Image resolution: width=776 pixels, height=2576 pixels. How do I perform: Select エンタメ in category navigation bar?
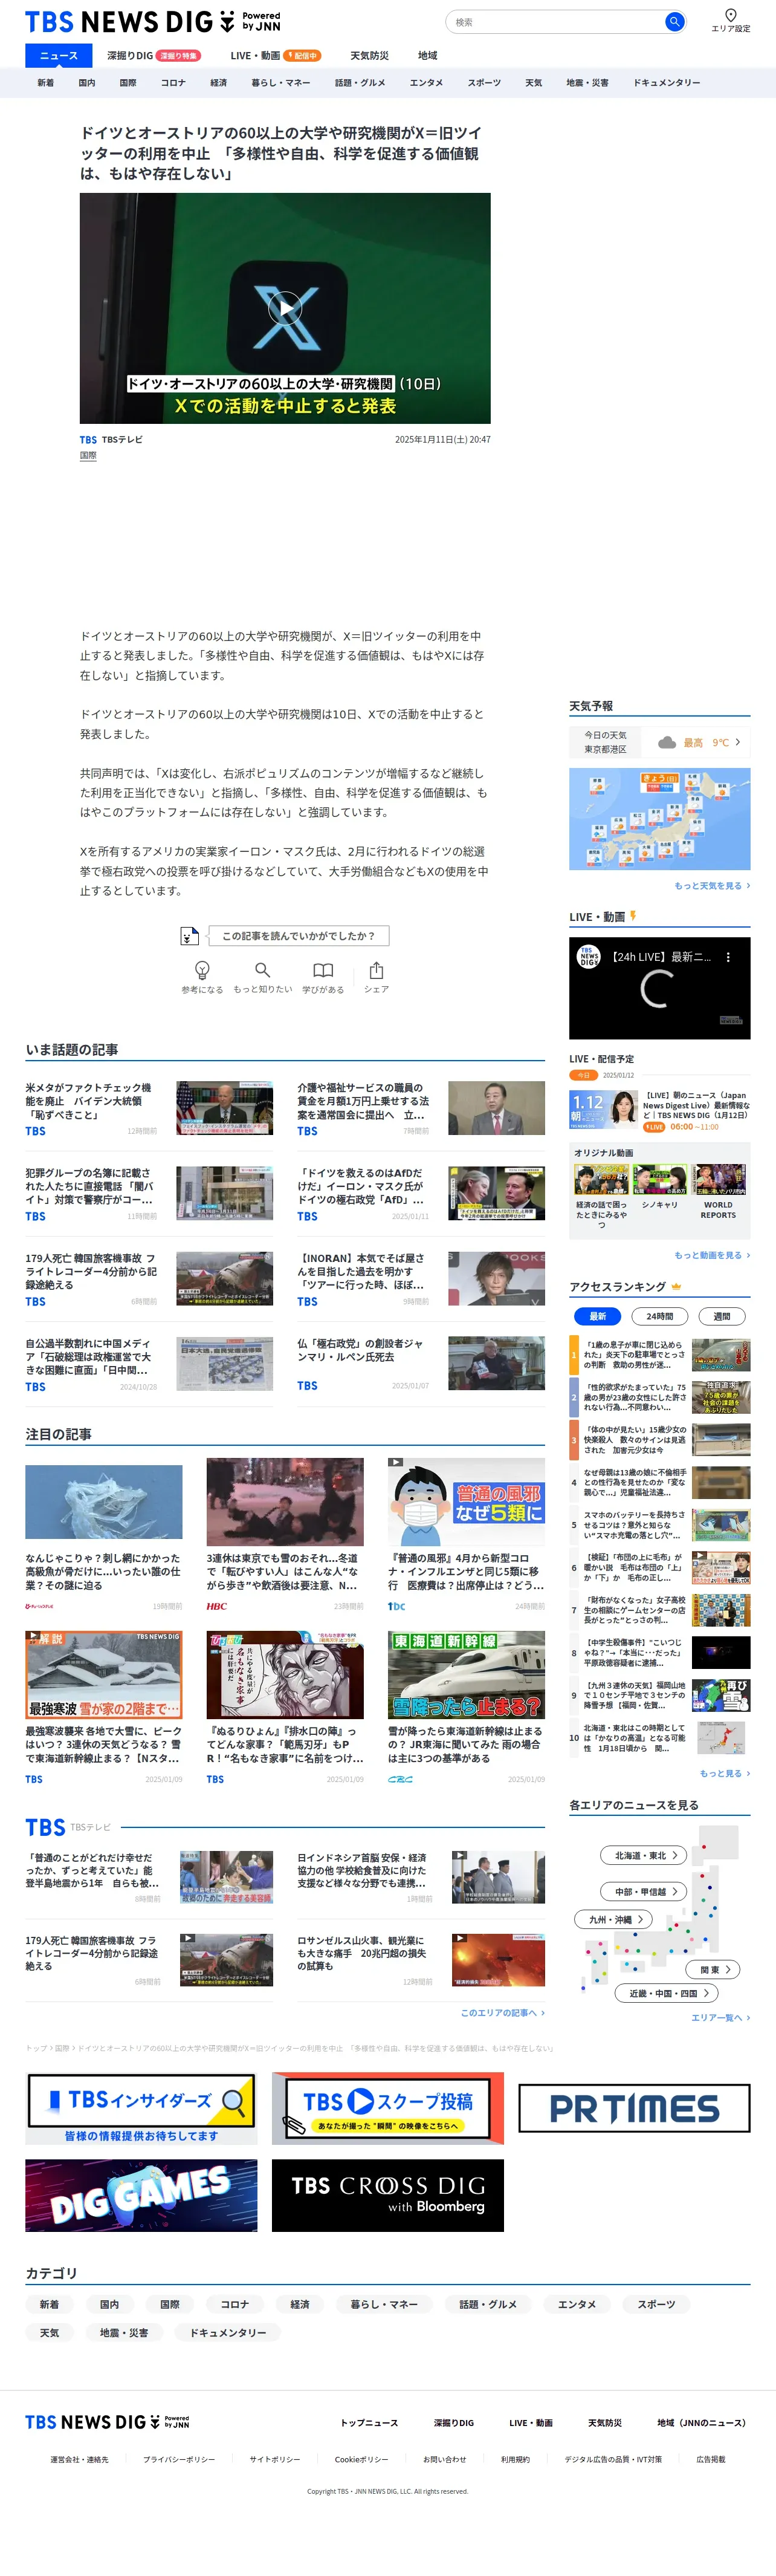click(x=426, y=83)
